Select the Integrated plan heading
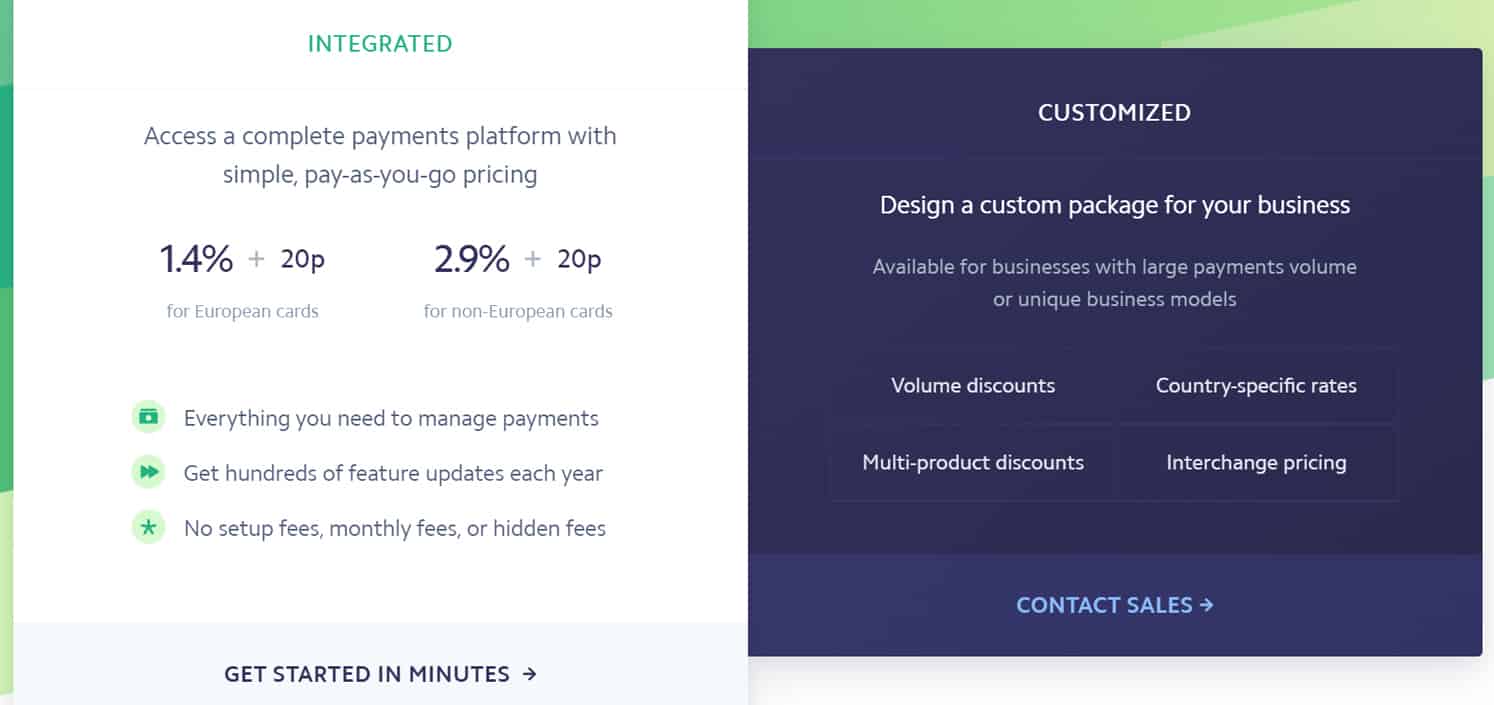Screen dimensions: 1494x705 (x=380, y=44)
